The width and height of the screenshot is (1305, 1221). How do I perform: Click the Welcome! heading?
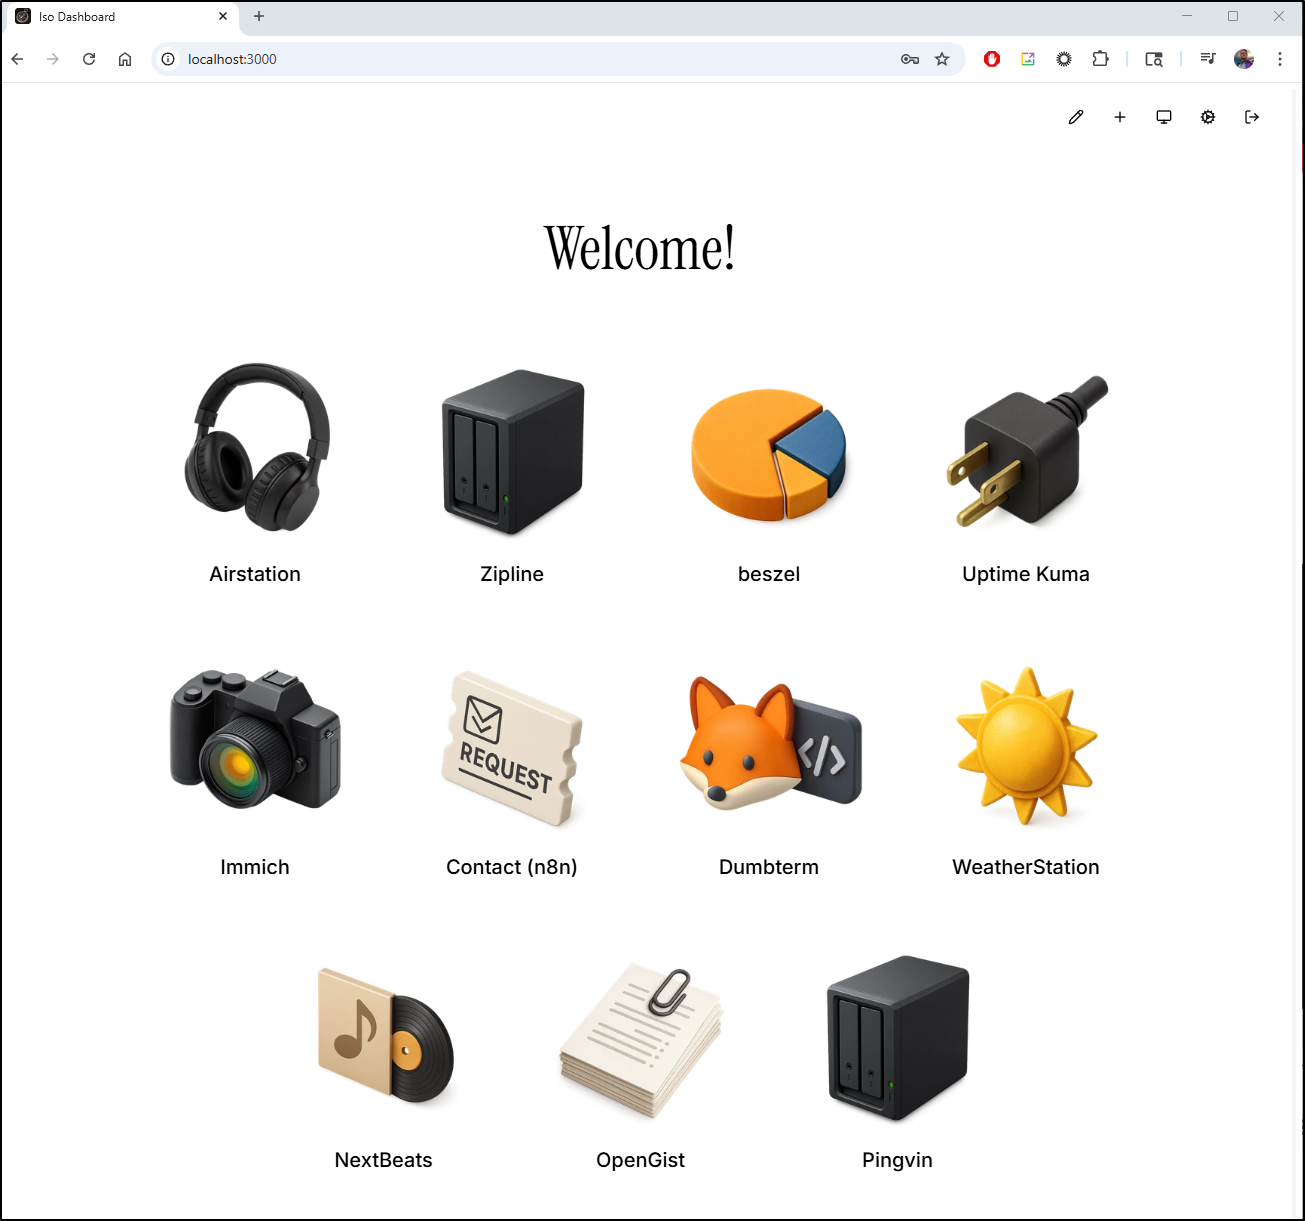(640, 247)
